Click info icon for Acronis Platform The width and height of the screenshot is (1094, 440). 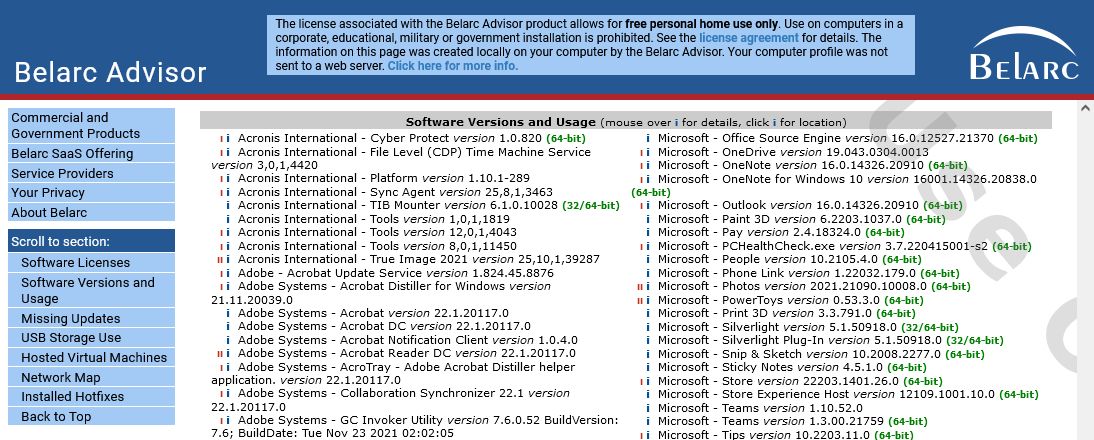click(227, 179)
